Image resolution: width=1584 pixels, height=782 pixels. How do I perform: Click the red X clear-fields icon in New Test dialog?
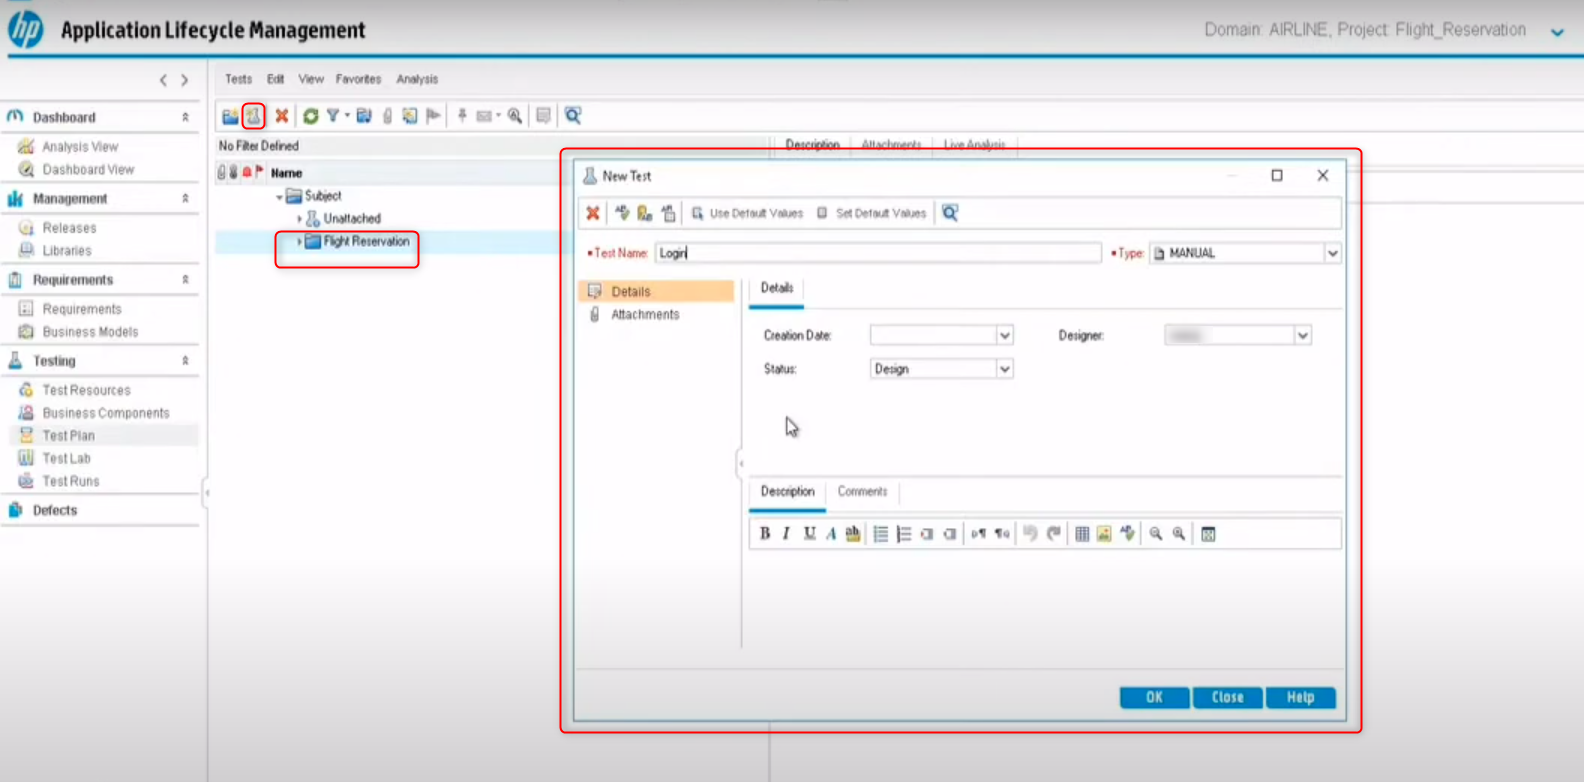coord(593,213)
